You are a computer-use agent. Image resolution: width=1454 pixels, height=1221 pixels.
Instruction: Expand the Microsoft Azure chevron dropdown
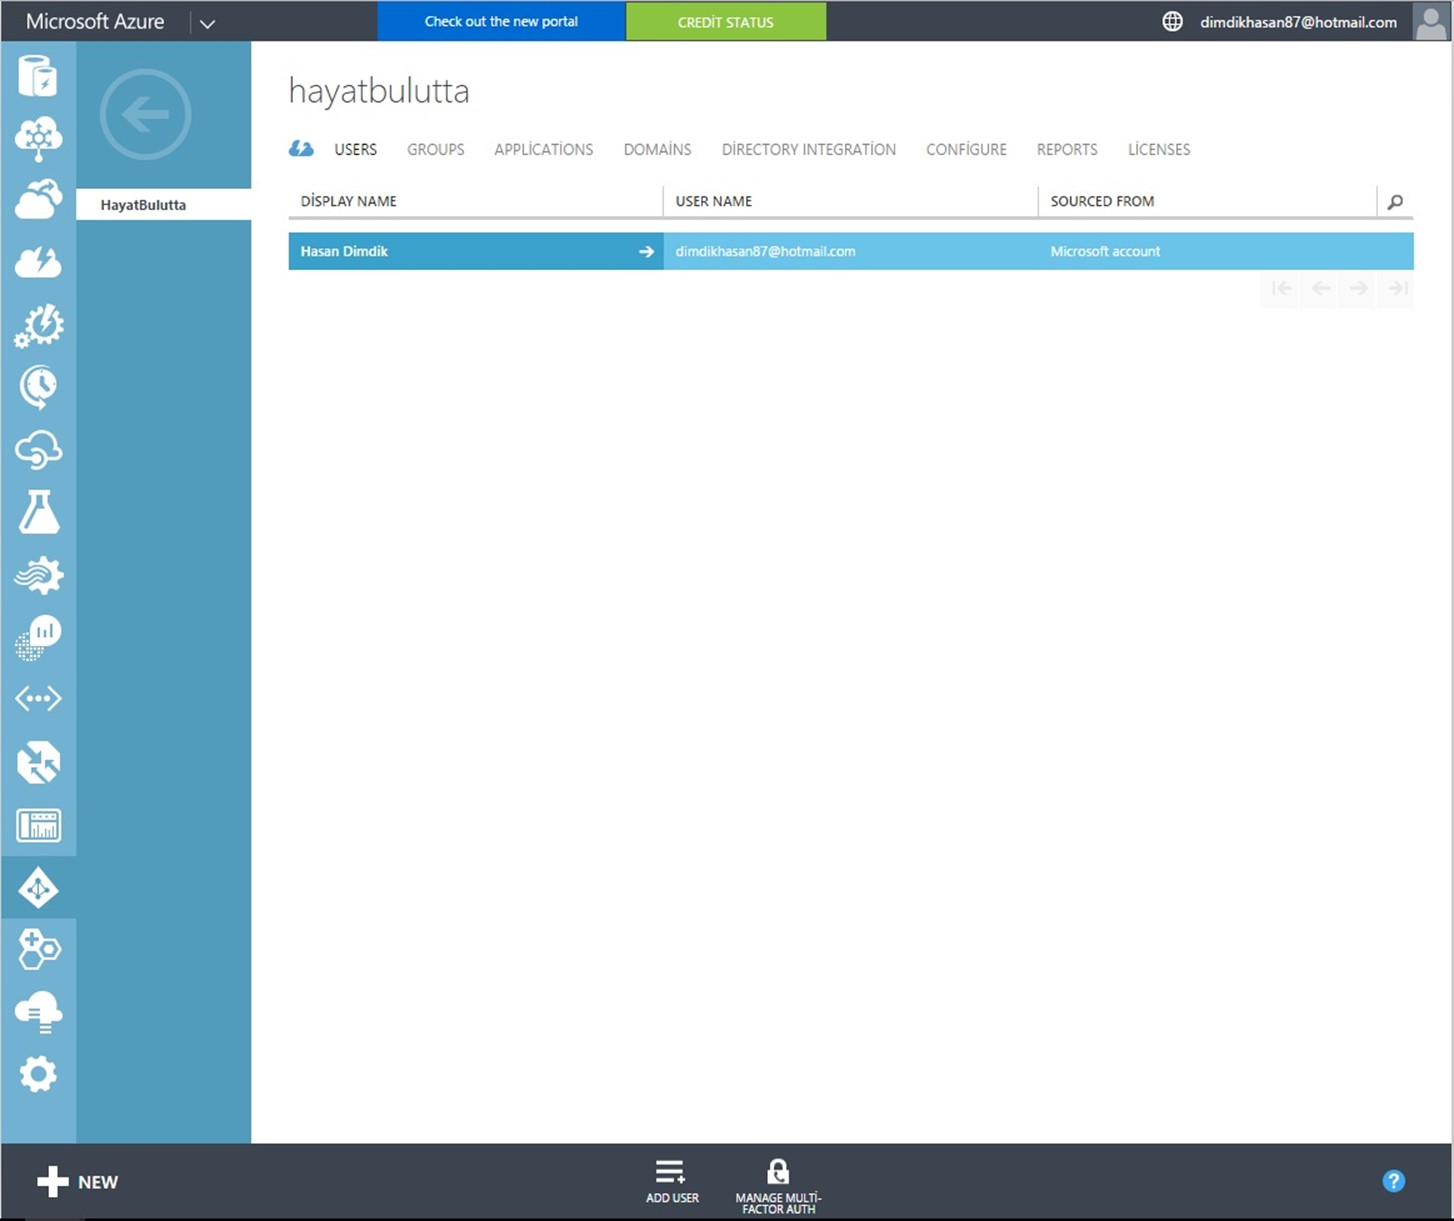coord(207,23)
